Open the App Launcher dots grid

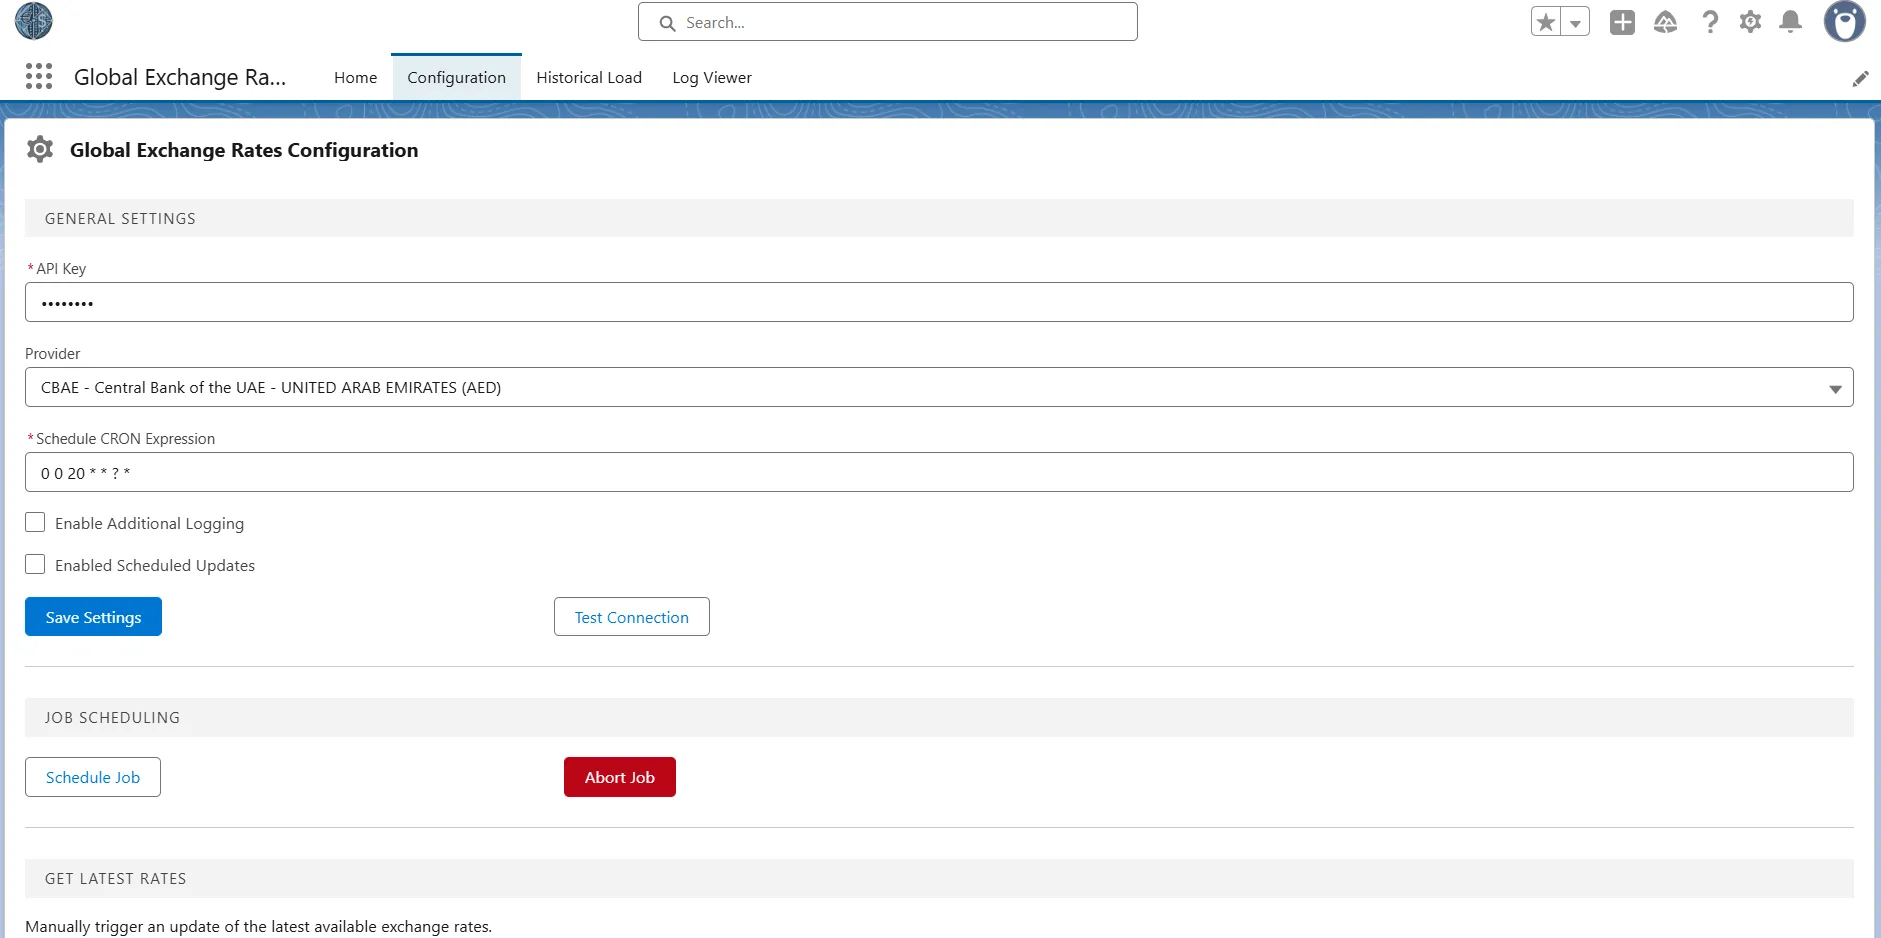[39, 77]
